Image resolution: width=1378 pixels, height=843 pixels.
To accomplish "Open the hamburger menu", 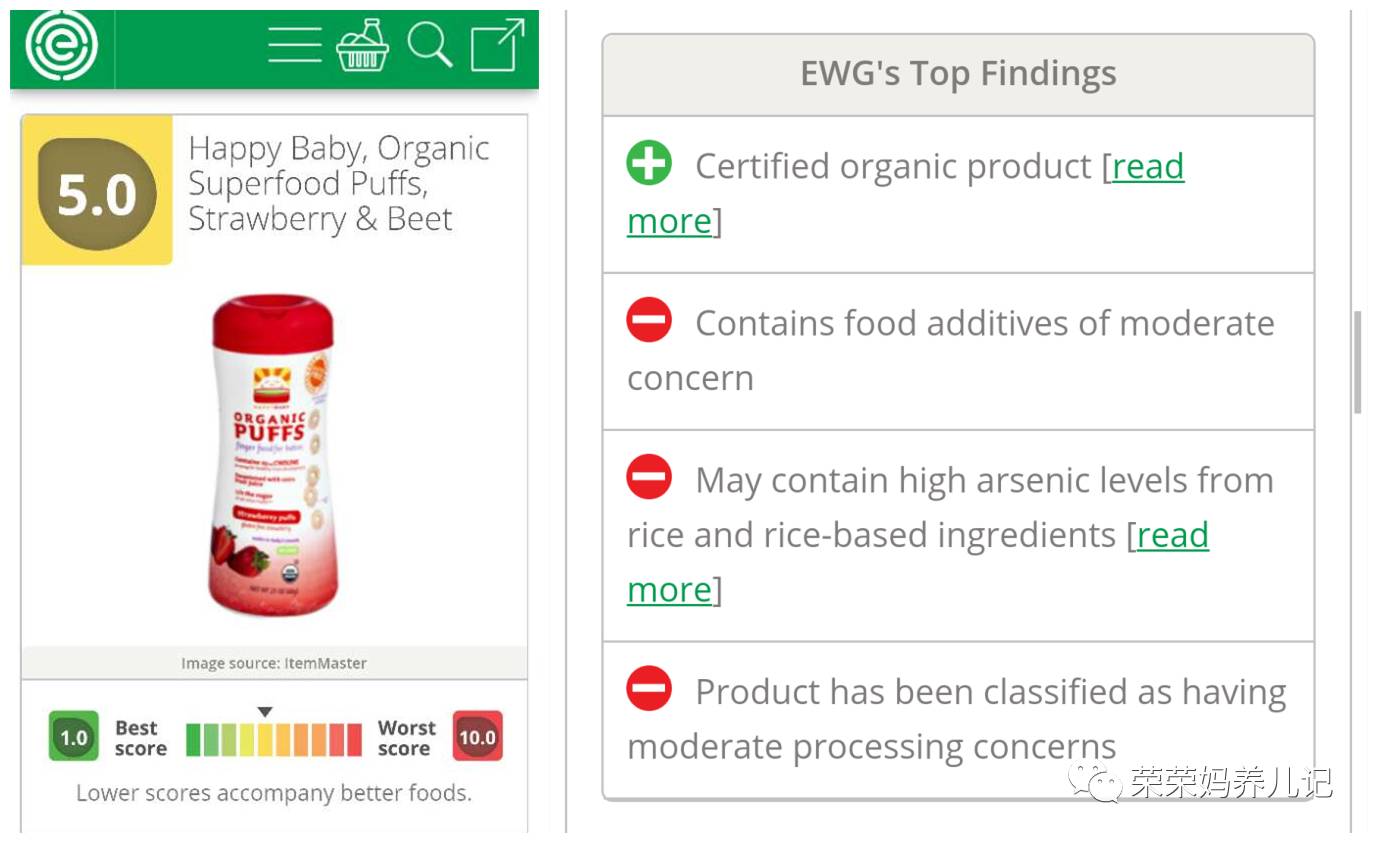I will coord(294,46).
